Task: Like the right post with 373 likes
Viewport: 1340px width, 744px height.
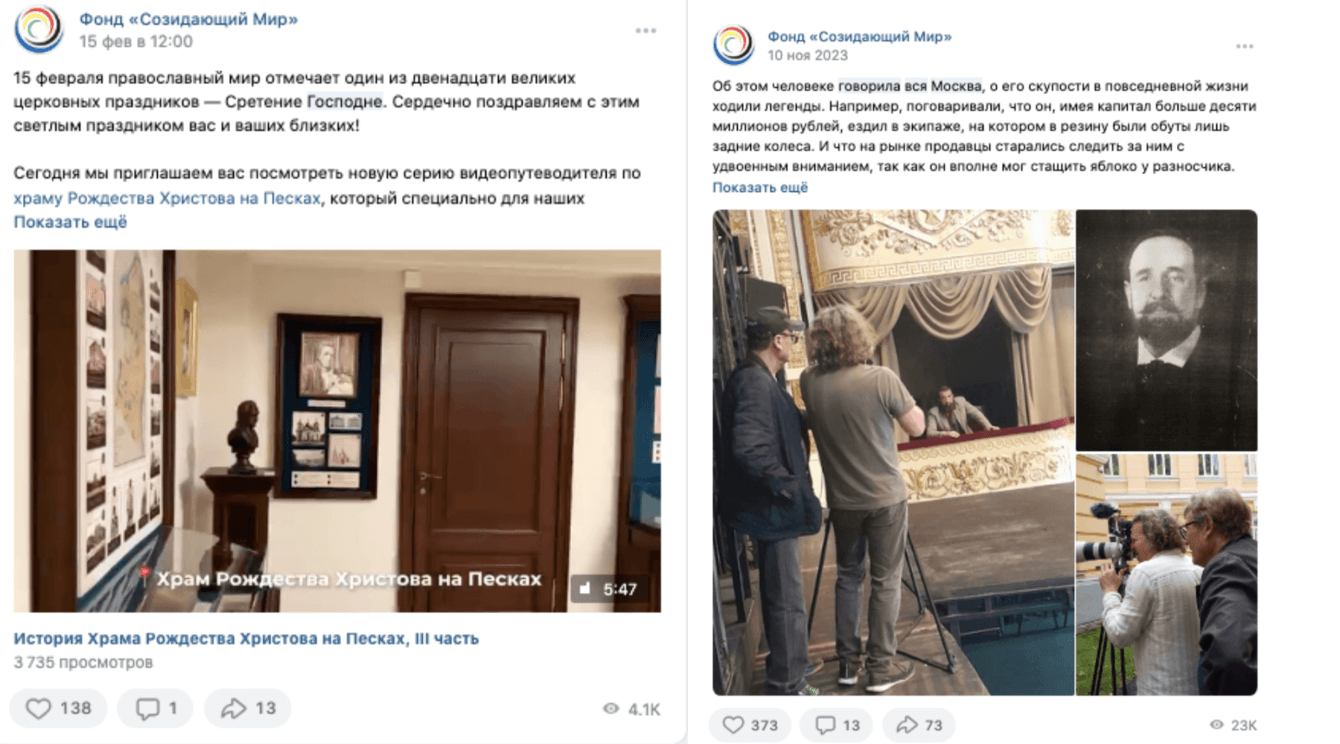Action: pyautogui.click(x=750, y=725)
